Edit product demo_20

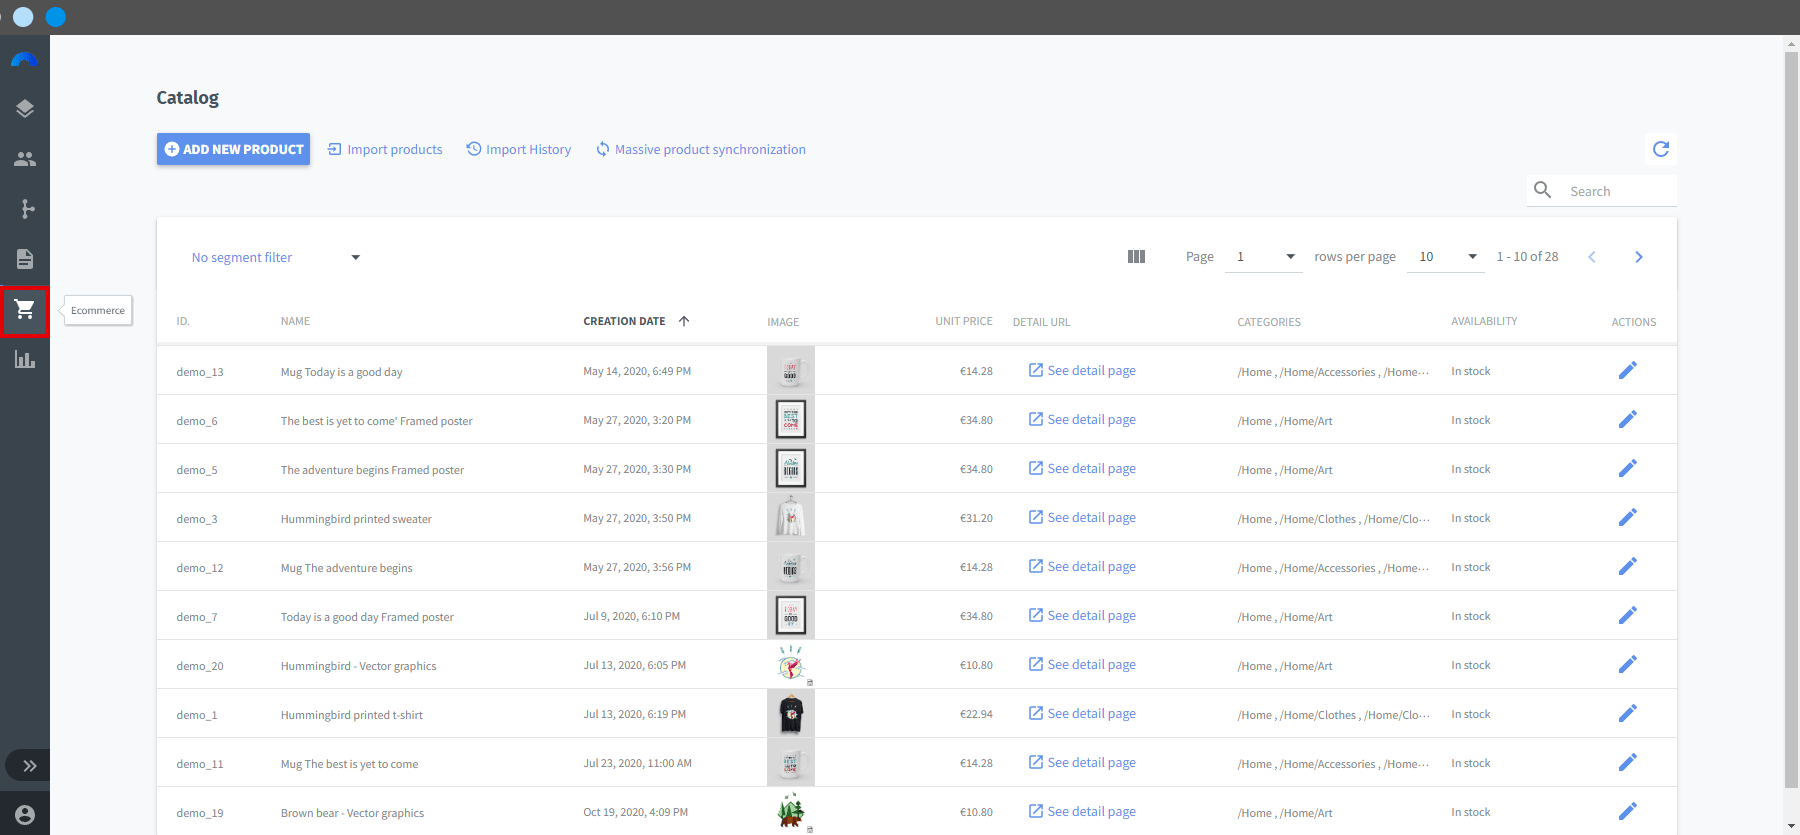coord(1628,664)
